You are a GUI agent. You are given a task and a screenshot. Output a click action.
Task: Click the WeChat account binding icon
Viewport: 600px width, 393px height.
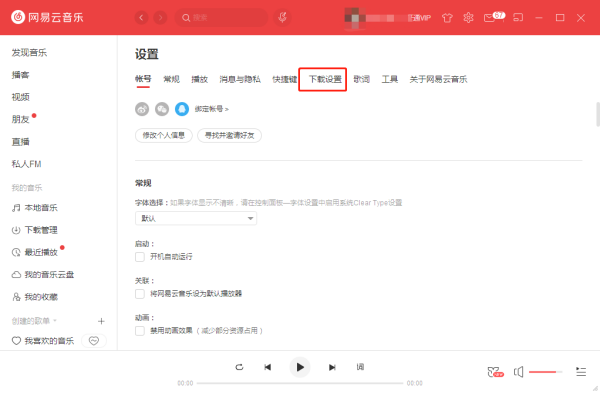(x=162, y=109)
